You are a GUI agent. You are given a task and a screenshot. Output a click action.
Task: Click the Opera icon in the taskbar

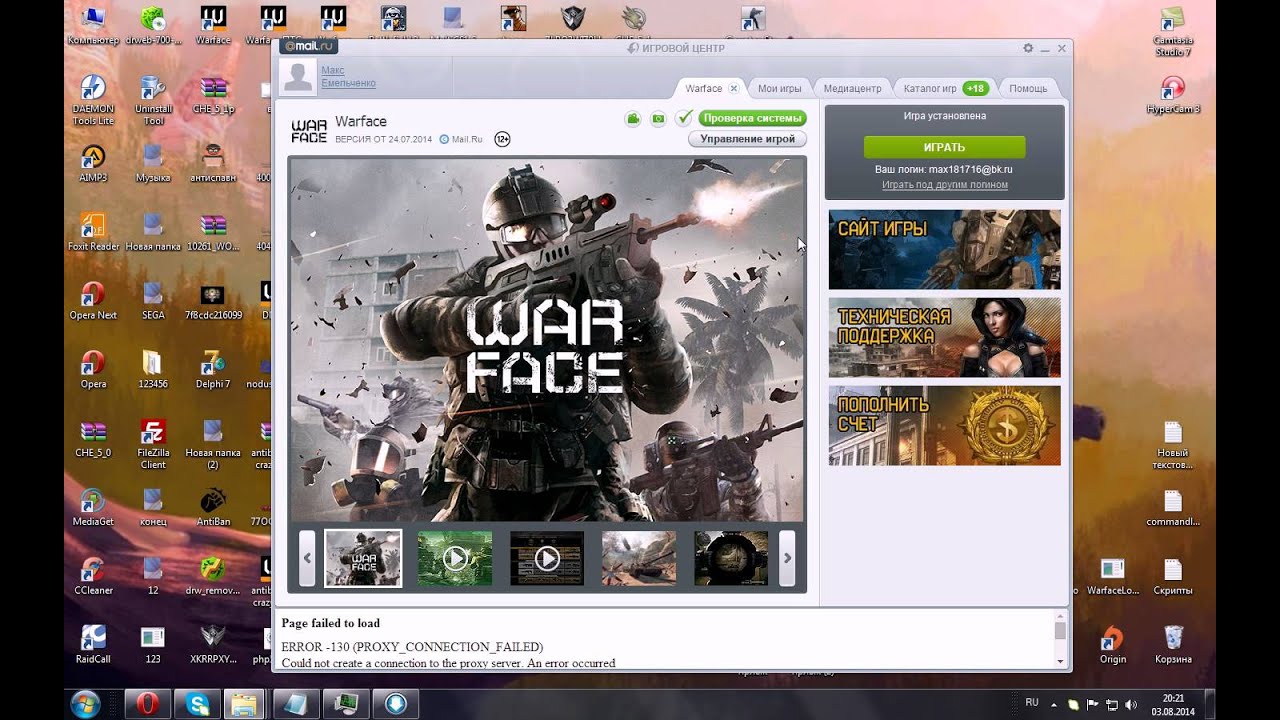click(x=148, y=704)
